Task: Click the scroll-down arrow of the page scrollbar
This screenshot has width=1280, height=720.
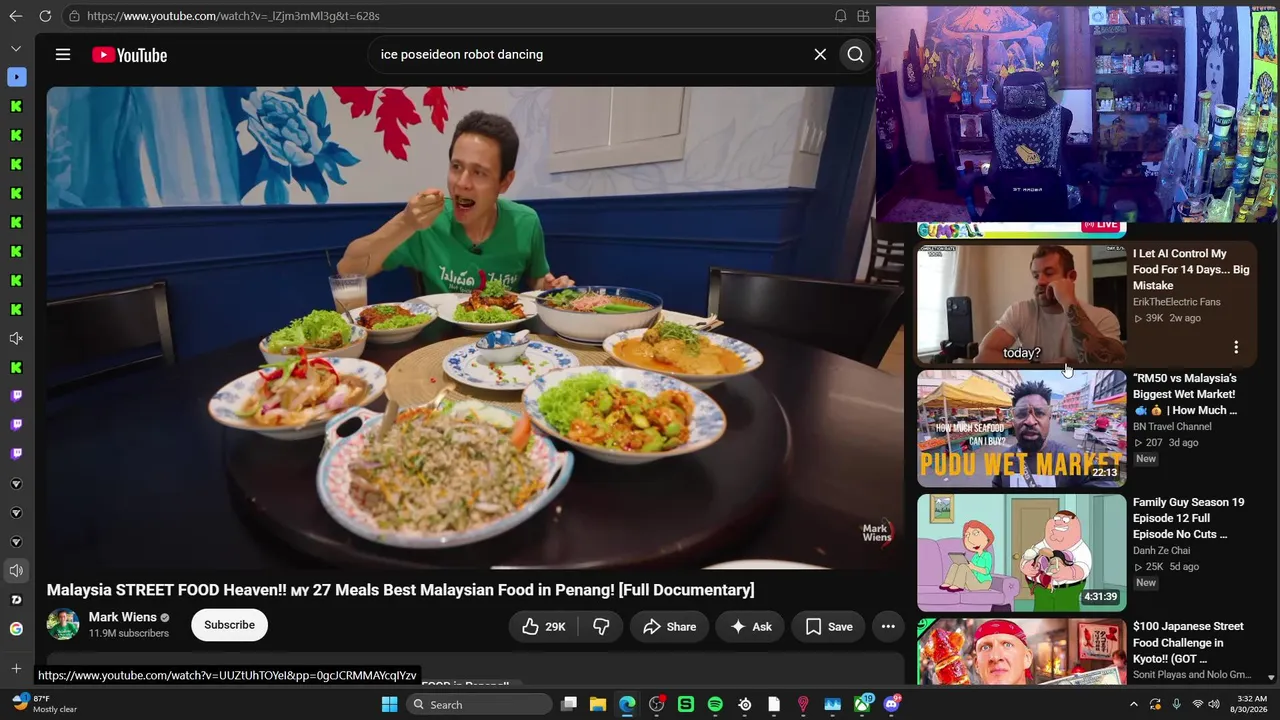Action: point(1271,677)
